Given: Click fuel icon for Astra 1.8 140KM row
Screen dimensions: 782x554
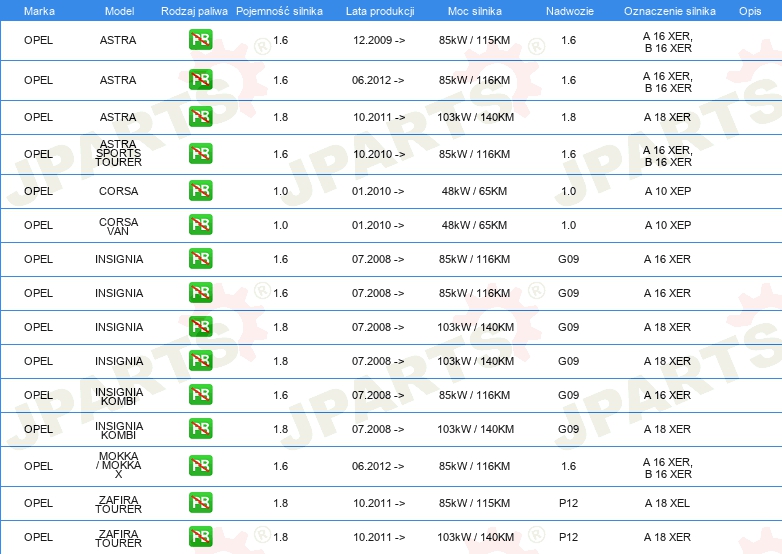Looking at the screenshot, I should tap(200, 117).
